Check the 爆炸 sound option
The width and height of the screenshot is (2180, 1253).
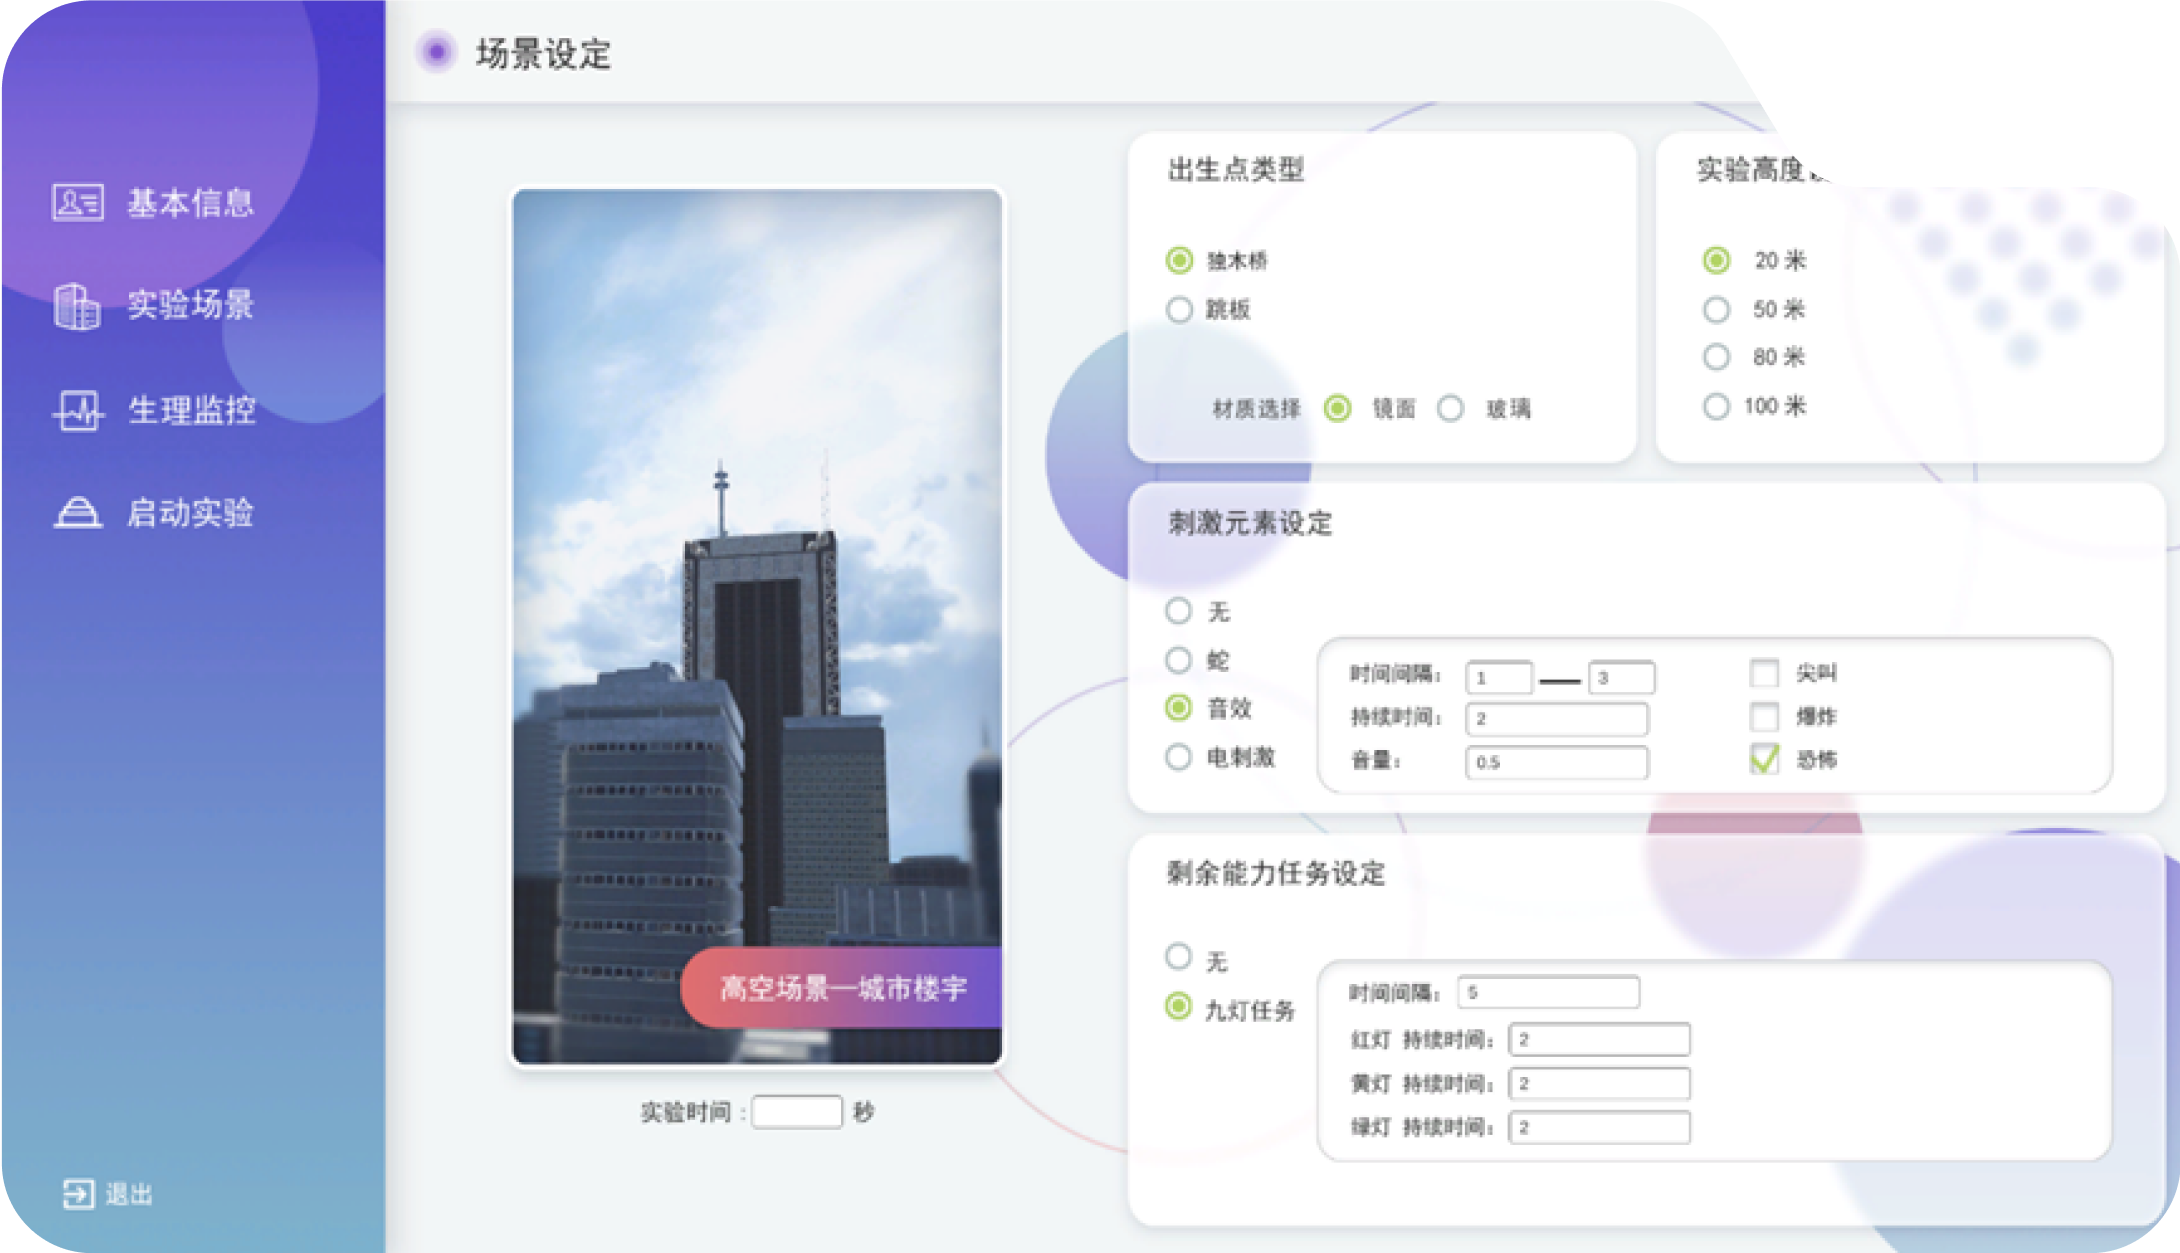click(1764, 717)
